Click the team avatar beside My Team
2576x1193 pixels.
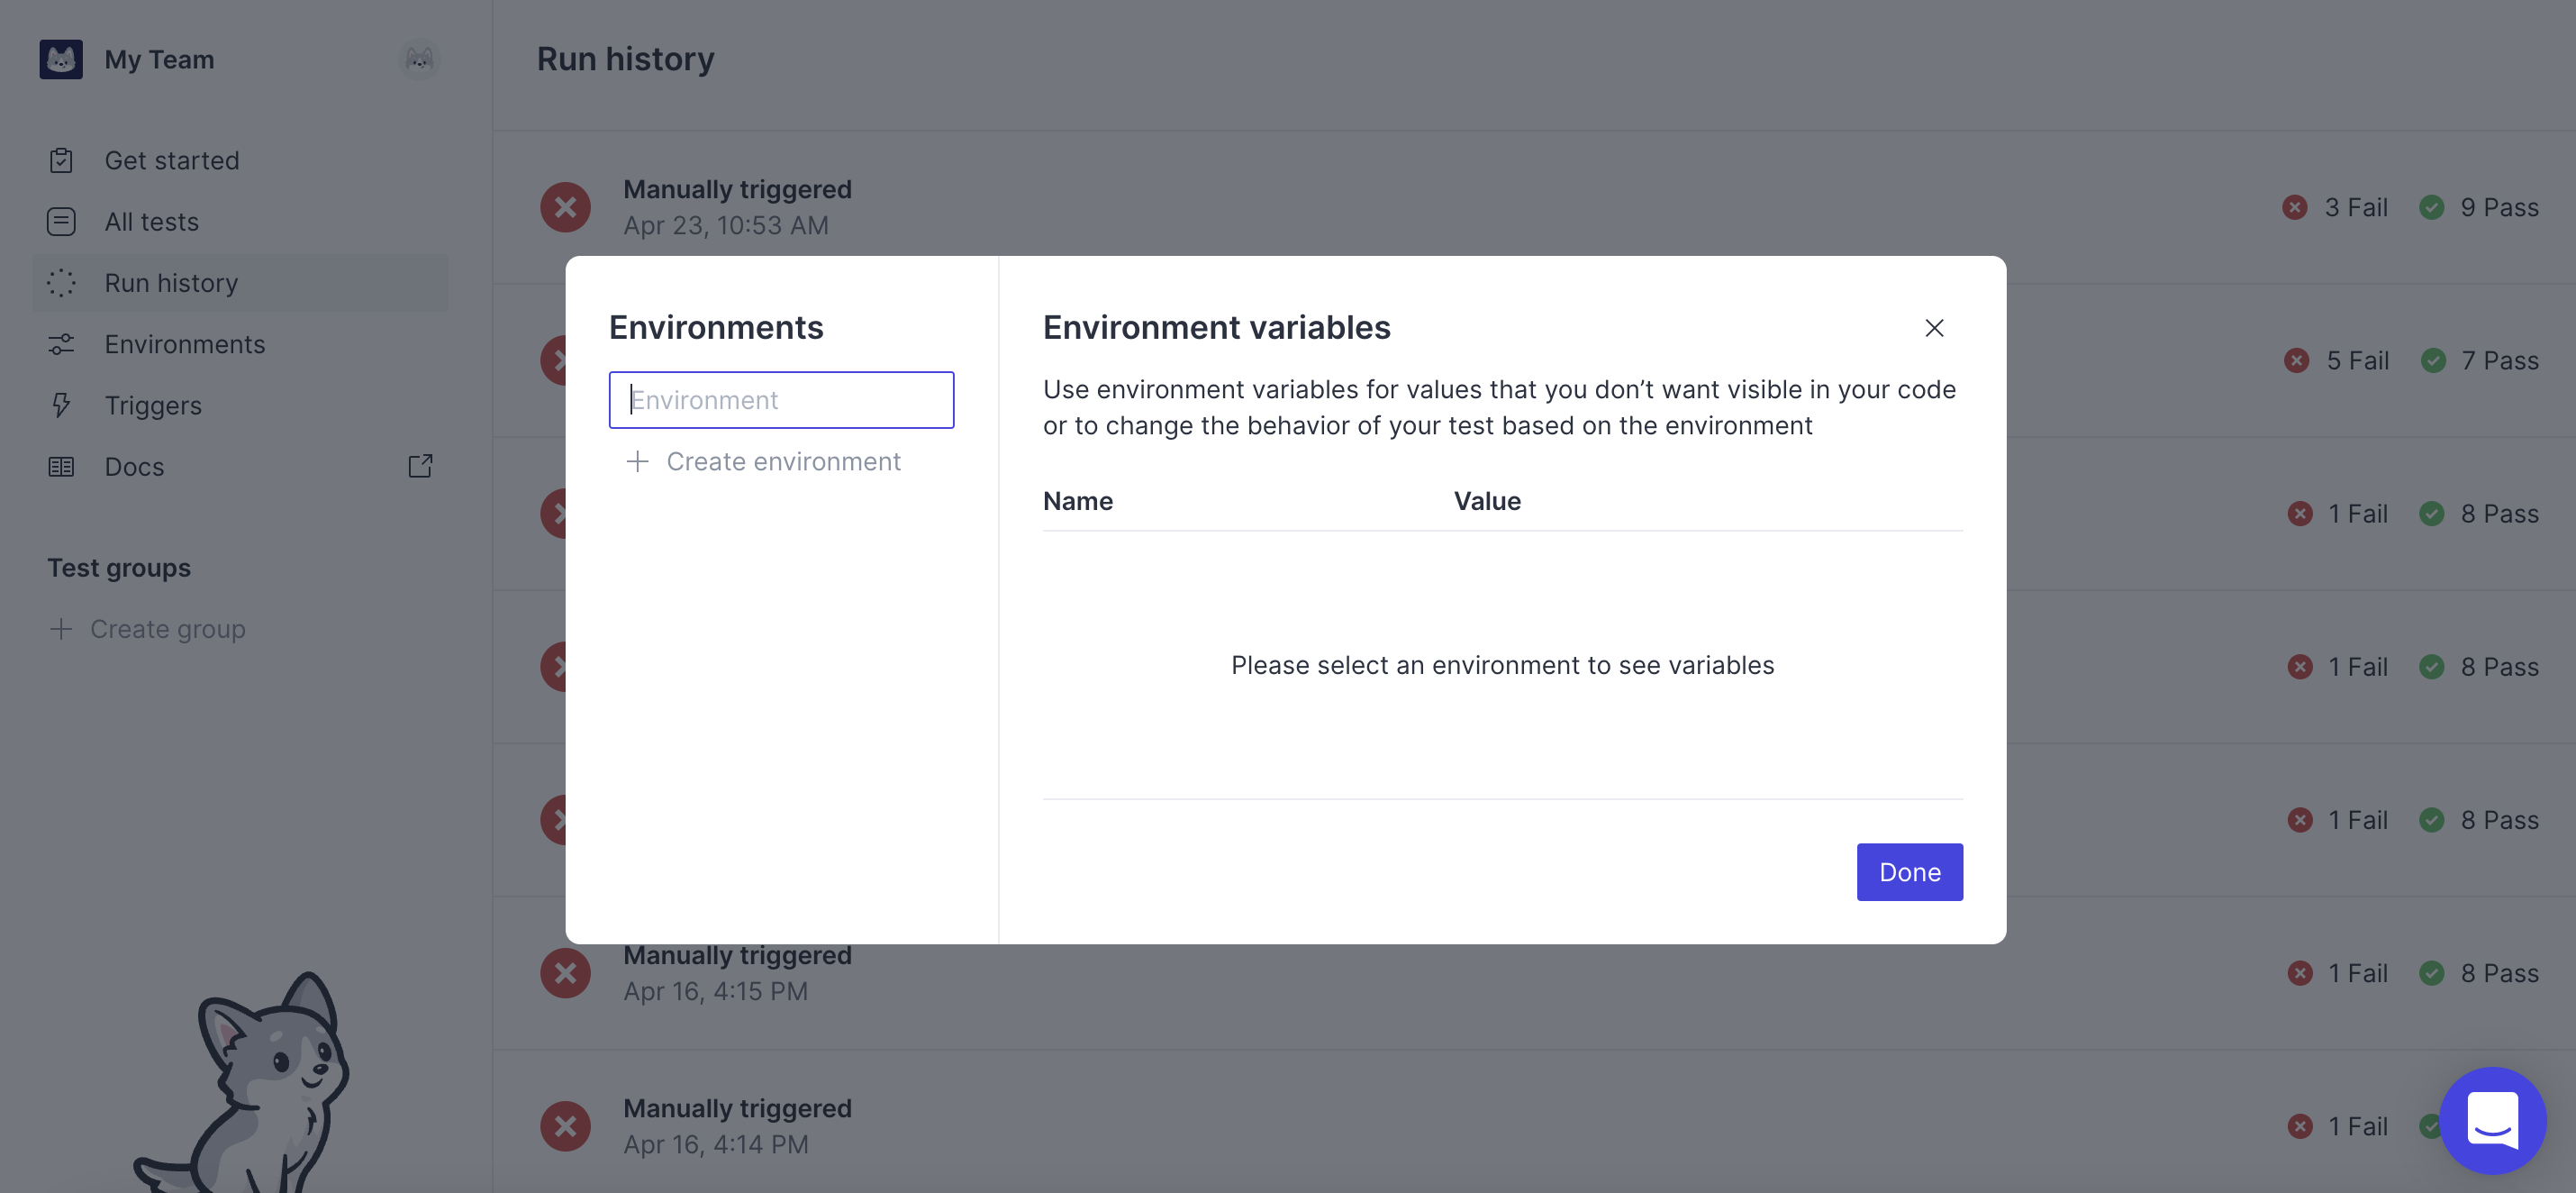pos(420,59)
